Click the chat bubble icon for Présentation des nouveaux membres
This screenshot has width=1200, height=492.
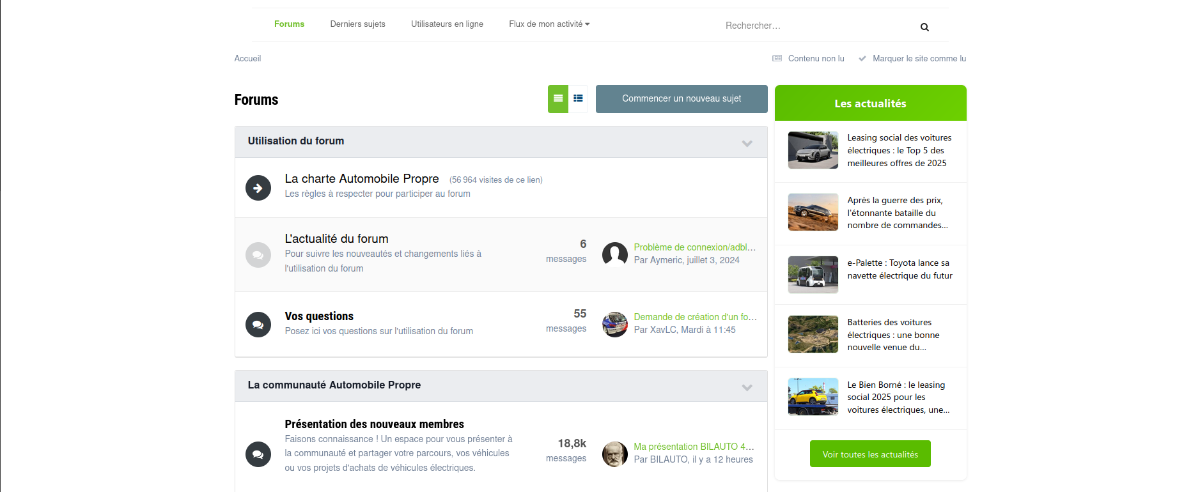tap(258, 454)
